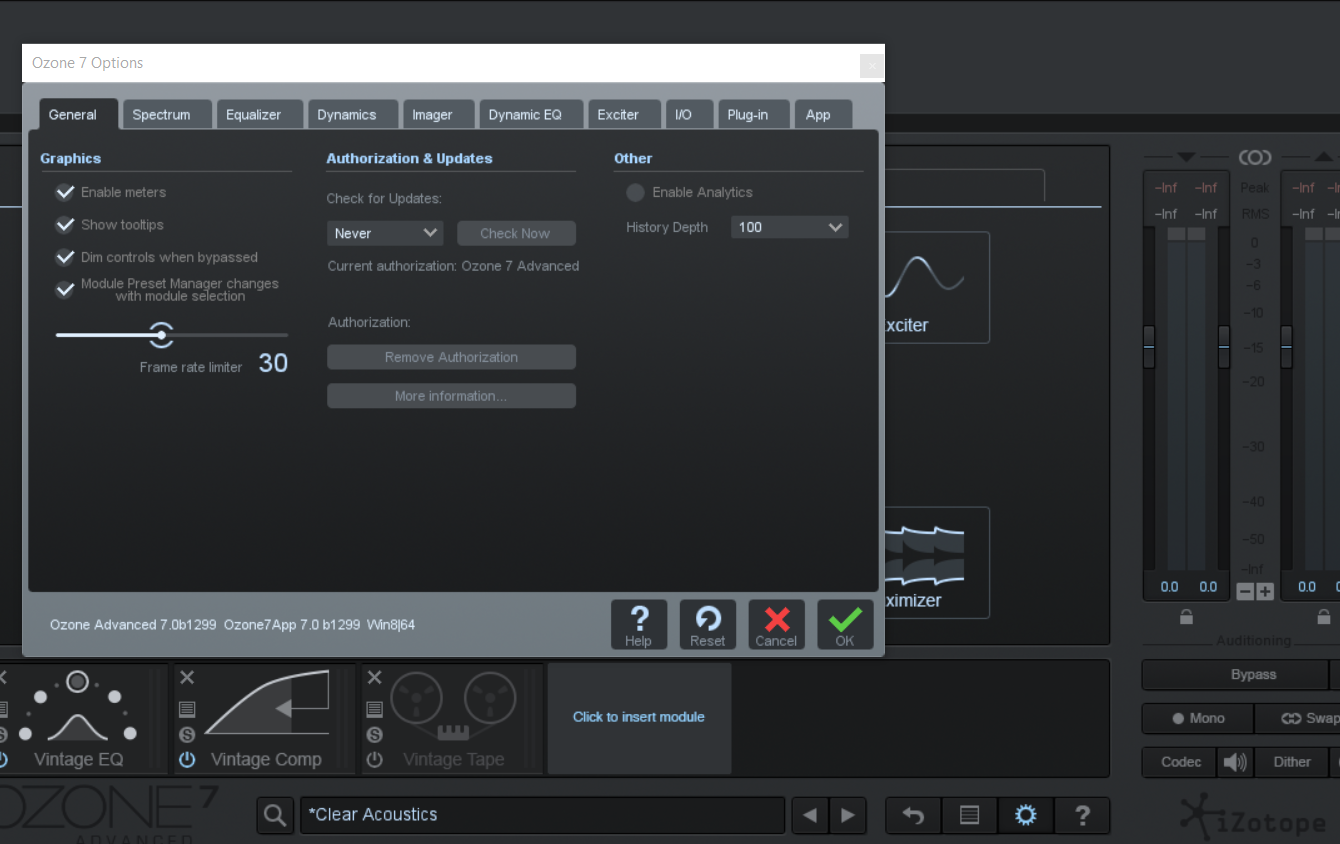Toggle Vintage Tape power button
This screenshot has height=844, width=1340.
374,760
